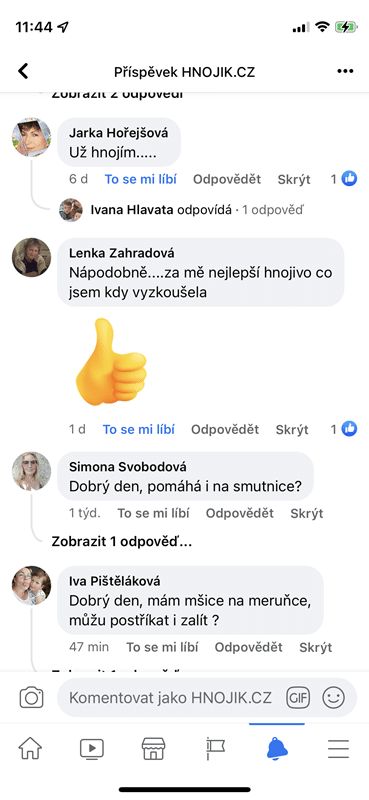Reply to Iva Pištěláková's comment via Odpovědět

[x=249, y=647]
